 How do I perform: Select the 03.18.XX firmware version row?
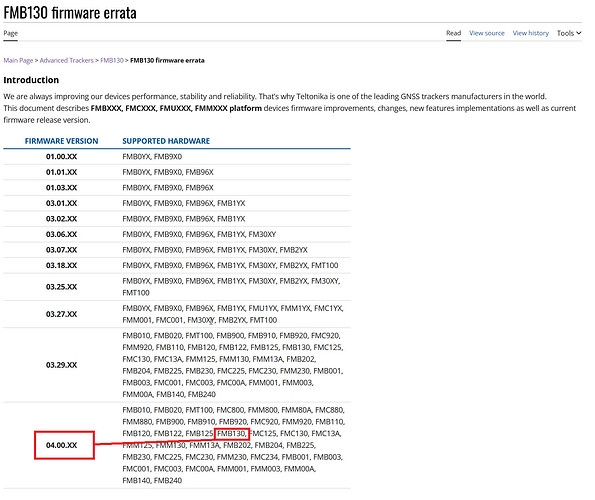point(177,266)
